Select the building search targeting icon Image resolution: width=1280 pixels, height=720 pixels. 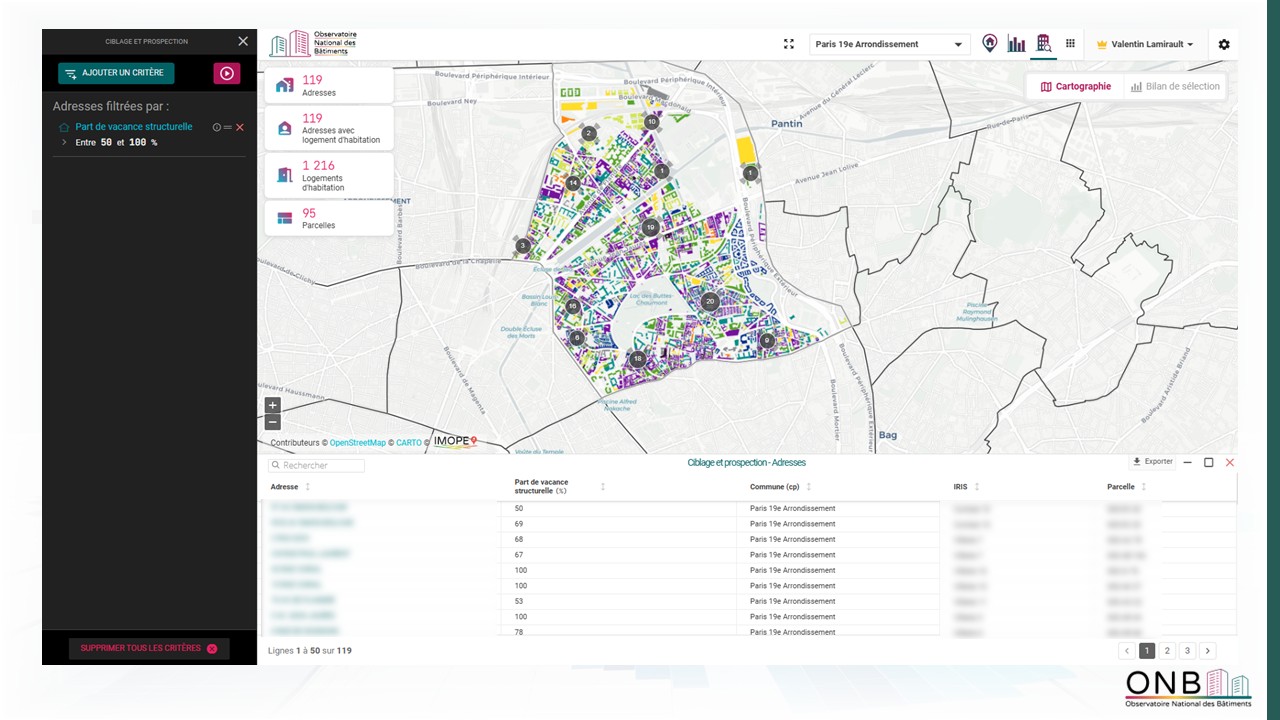pyautogui.click(x=1043, y=43)
